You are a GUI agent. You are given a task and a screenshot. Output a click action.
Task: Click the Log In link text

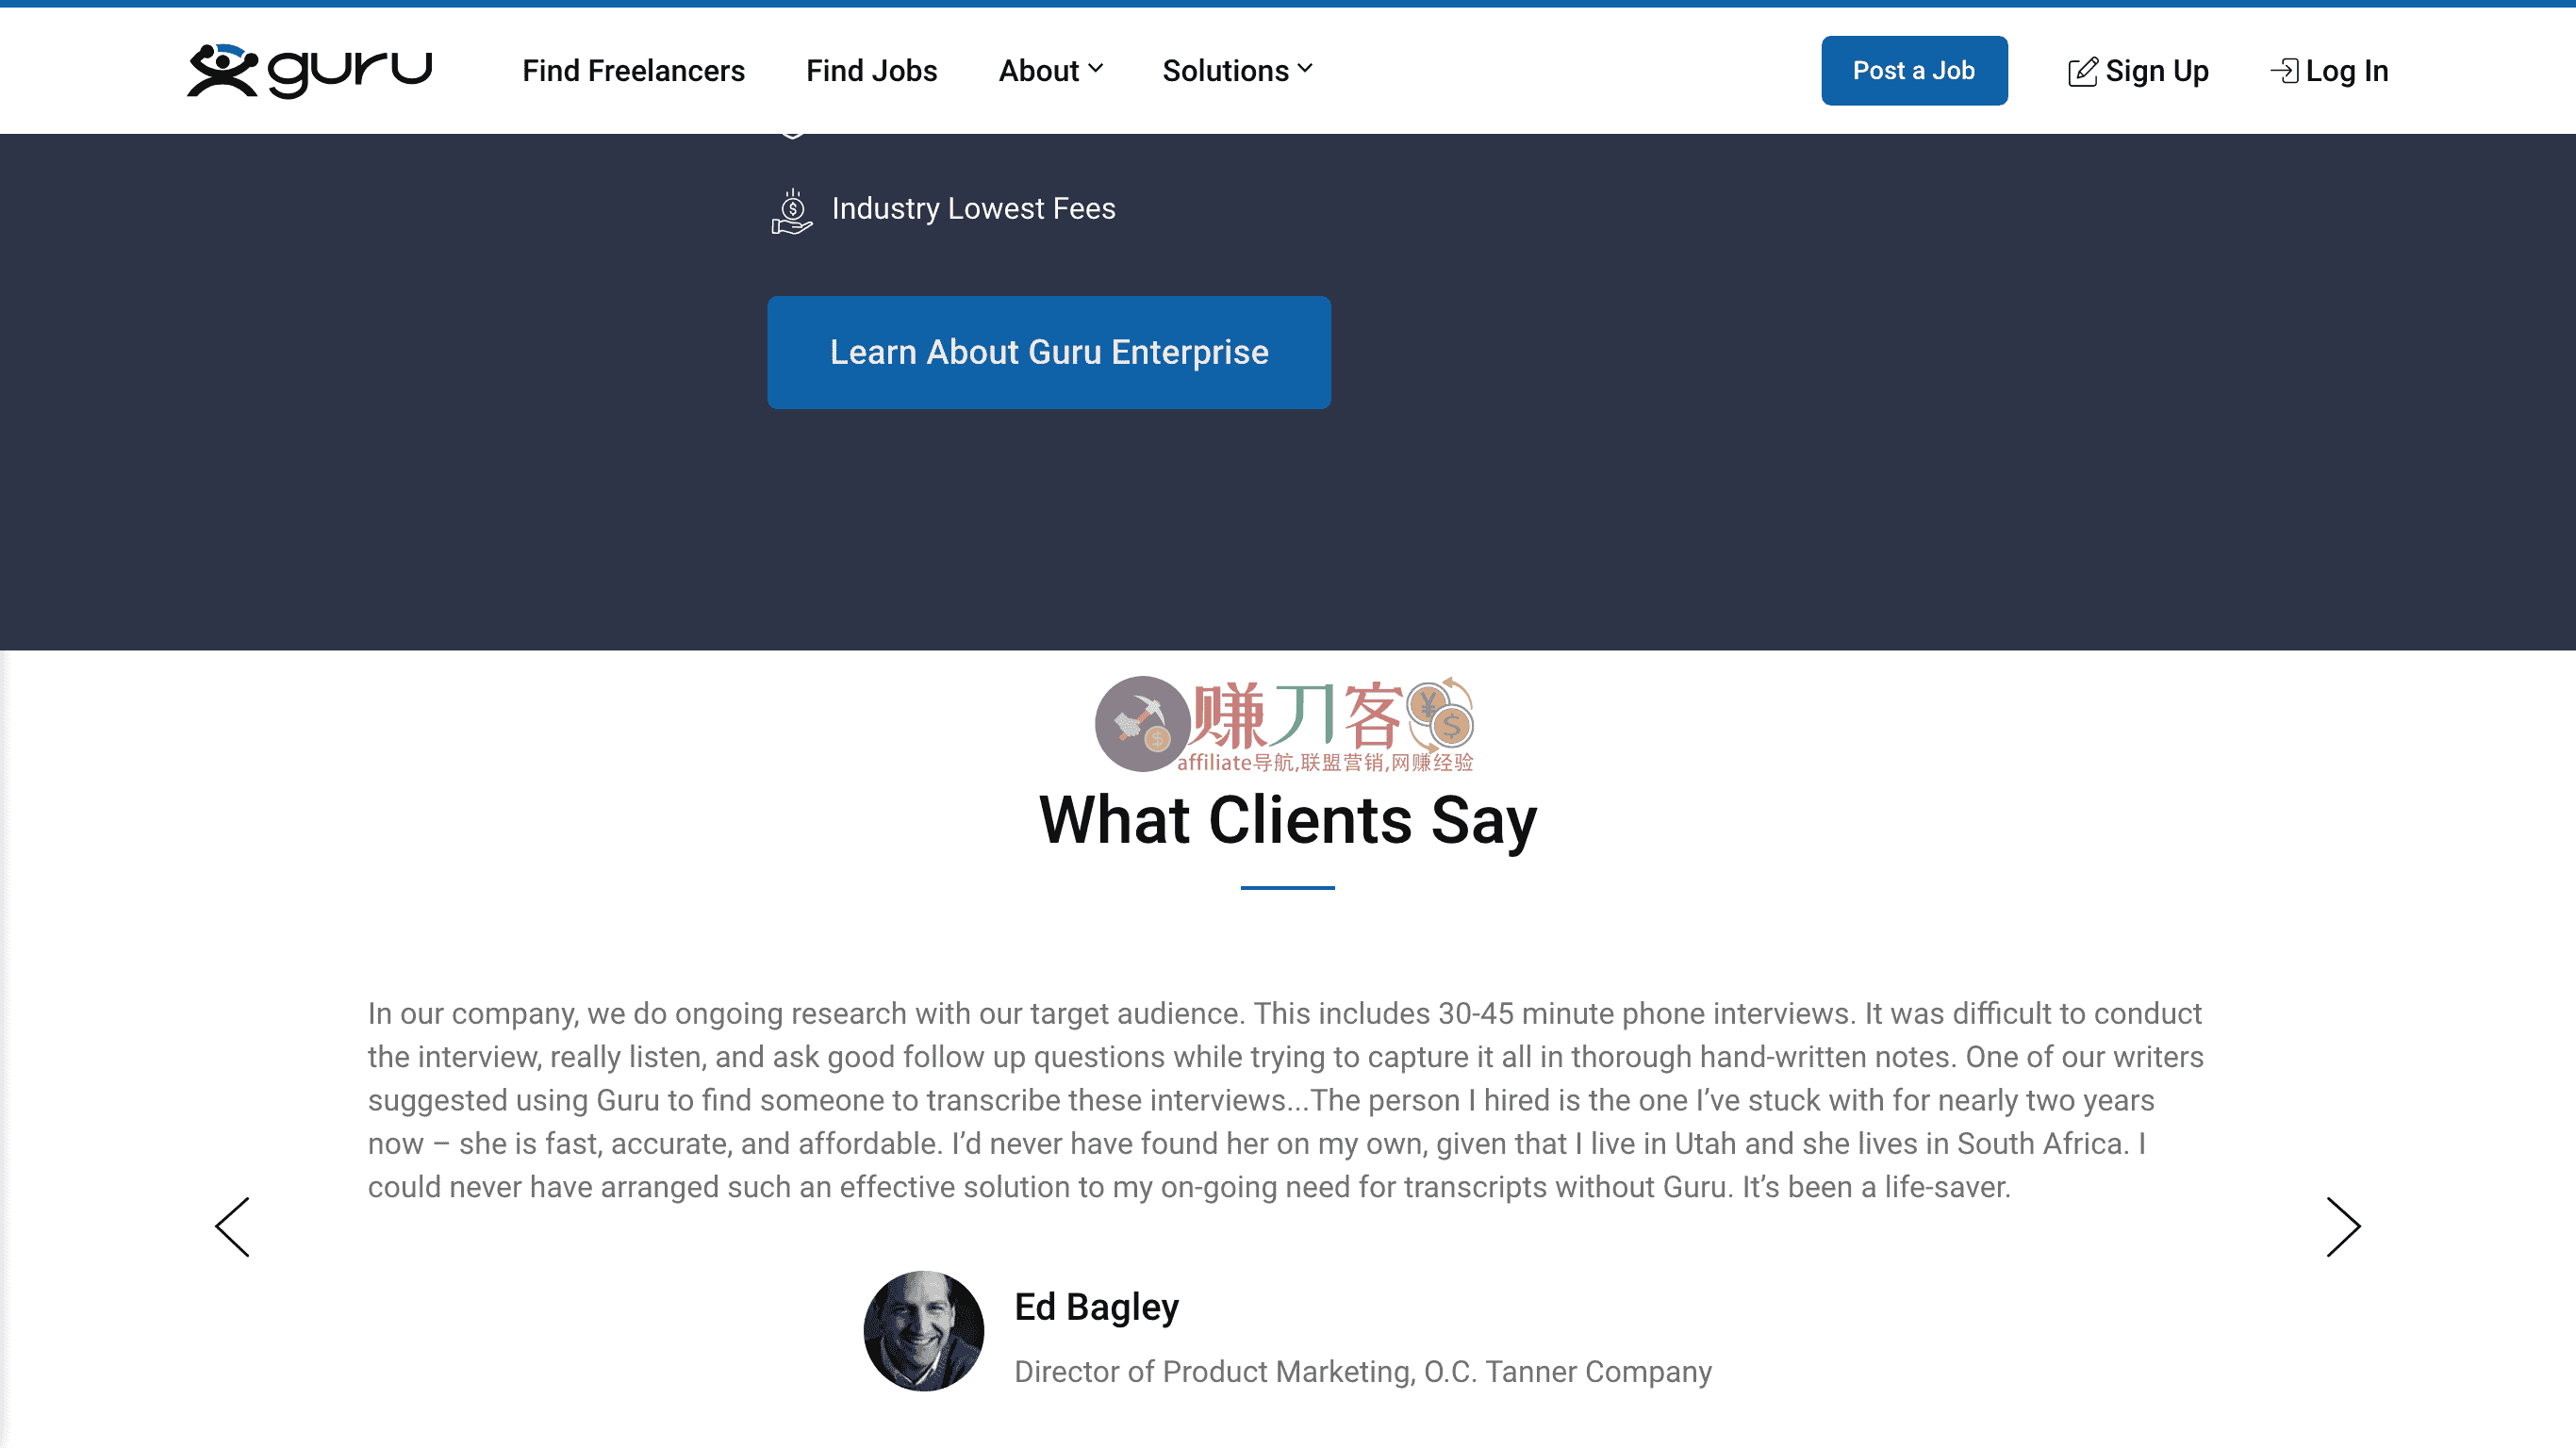point(2347,71)
